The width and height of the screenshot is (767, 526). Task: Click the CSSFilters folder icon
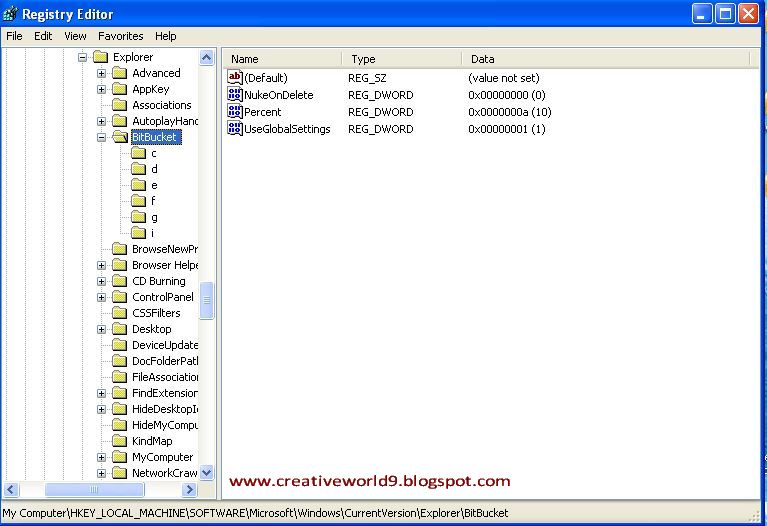[x=119, y=313]
